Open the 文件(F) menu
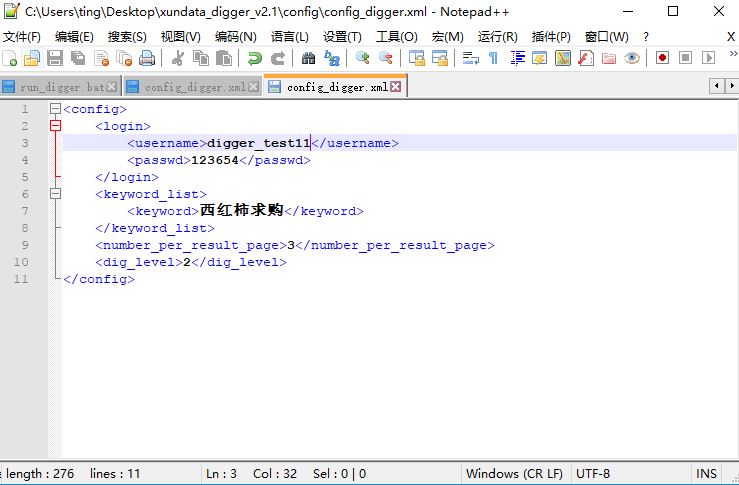 [x=22, y=37]
